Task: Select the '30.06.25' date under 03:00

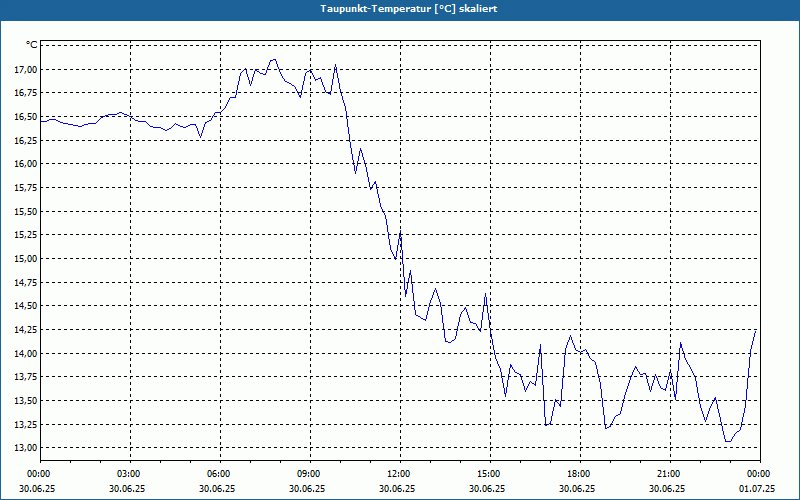Action: coord(127,488)
